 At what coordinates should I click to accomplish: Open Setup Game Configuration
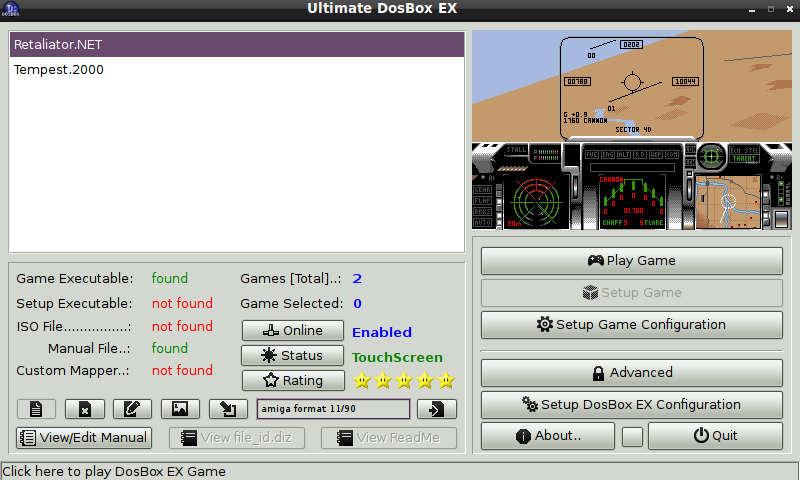click(631, 325)
